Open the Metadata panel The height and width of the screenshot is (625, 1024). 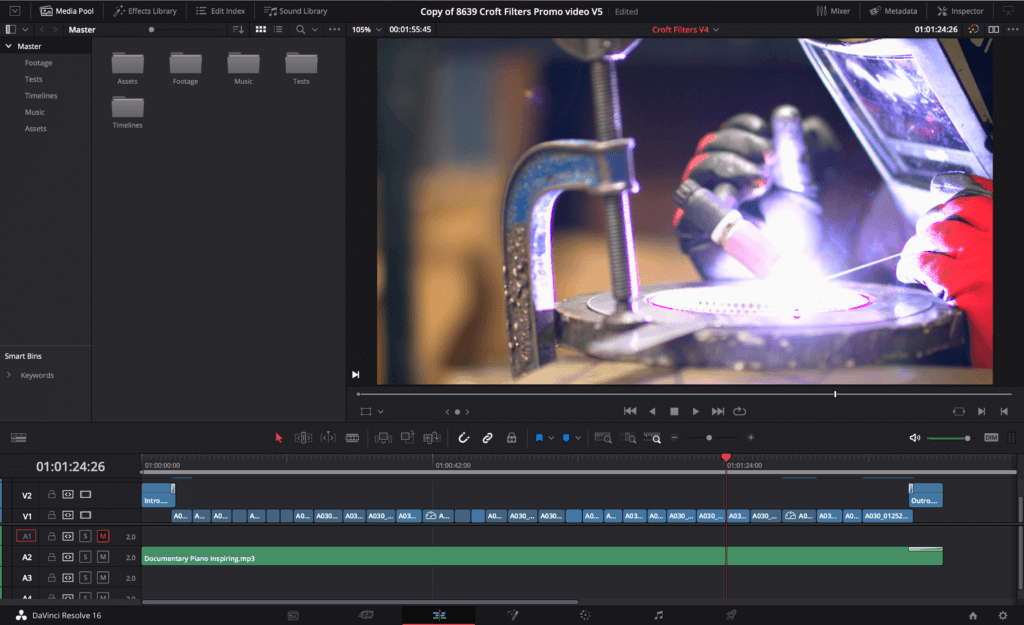coord(893,11)
